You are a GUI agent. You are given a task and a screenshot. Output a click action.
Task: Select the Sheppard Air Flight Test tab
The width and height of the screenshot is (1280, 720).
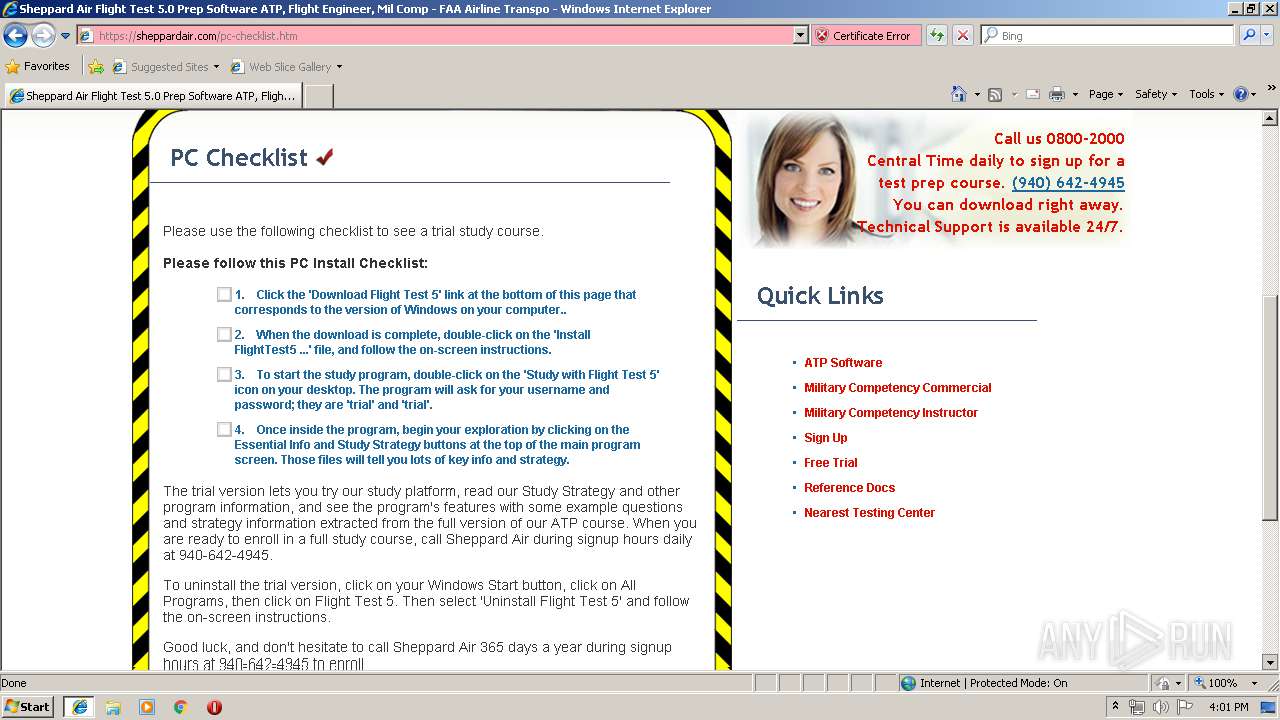click(x=152, y=96)
